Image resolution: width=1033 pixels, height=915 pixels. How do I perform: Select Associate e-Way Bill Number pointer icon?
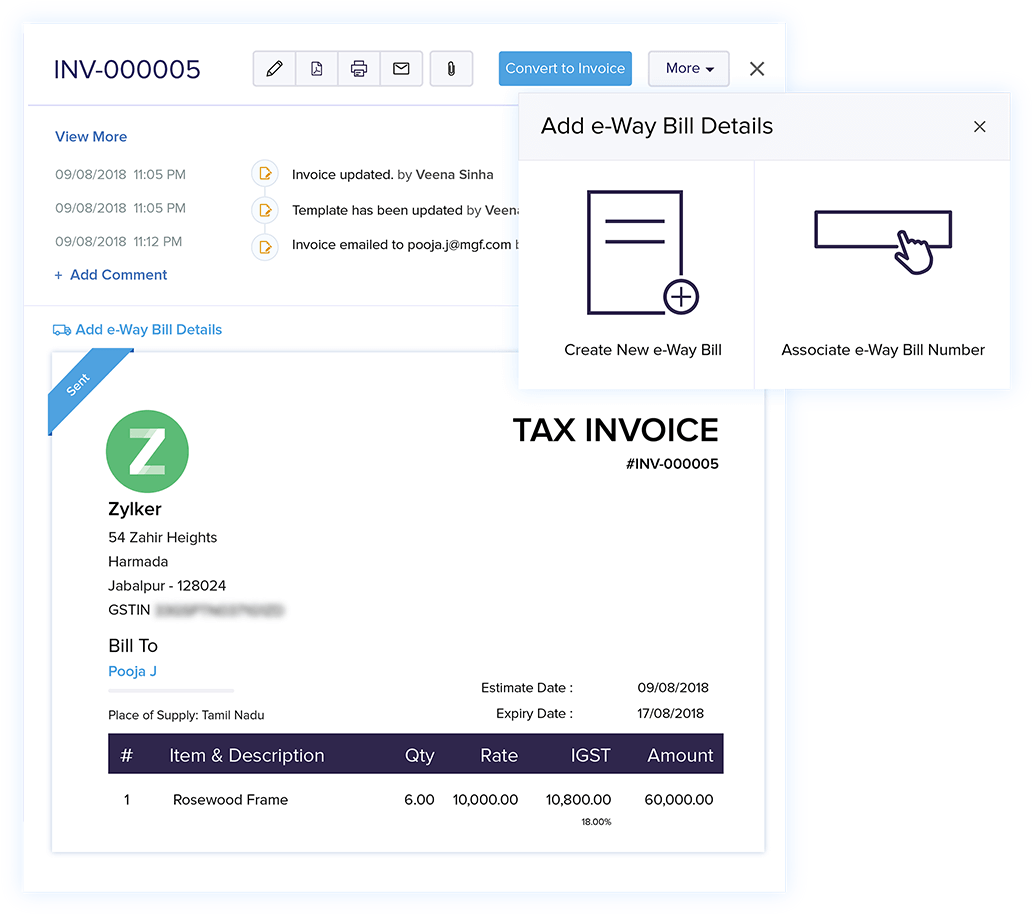click(x=883, y=242)
